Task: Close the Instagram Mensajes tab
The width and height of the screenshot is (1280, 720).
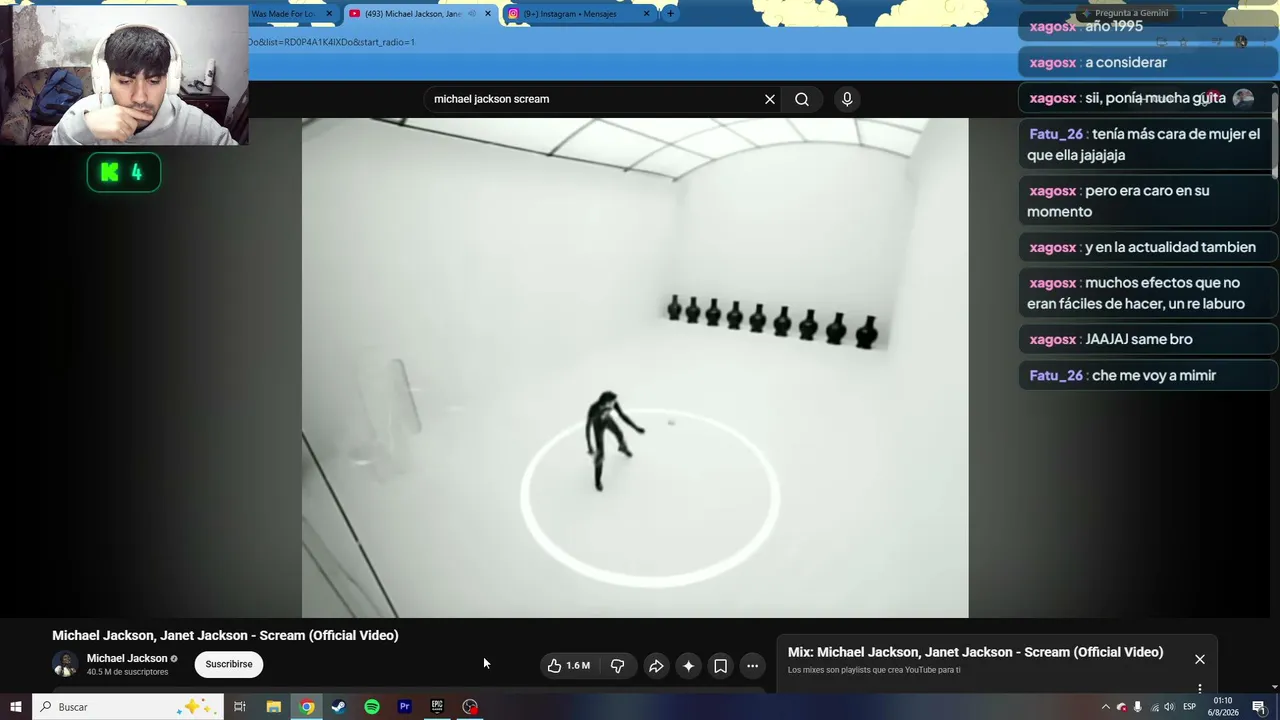Action: 646,14
